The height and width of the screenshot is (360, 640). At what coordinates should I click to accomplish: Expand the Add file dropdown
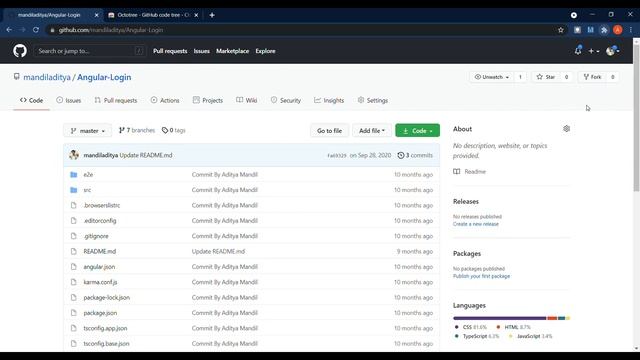click(372, 131)
